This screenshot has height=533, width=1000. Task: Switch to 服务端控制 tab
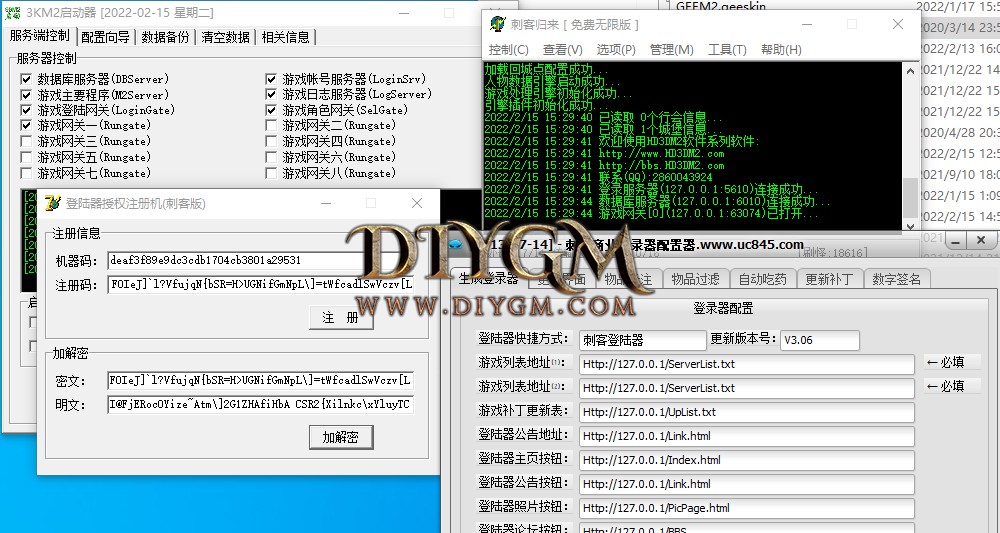tap(40, 36)
